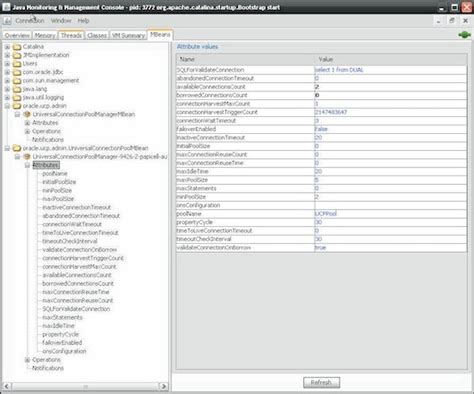Click the green connection status icon
Screen dimensions: 474x394
click(464, 35)
